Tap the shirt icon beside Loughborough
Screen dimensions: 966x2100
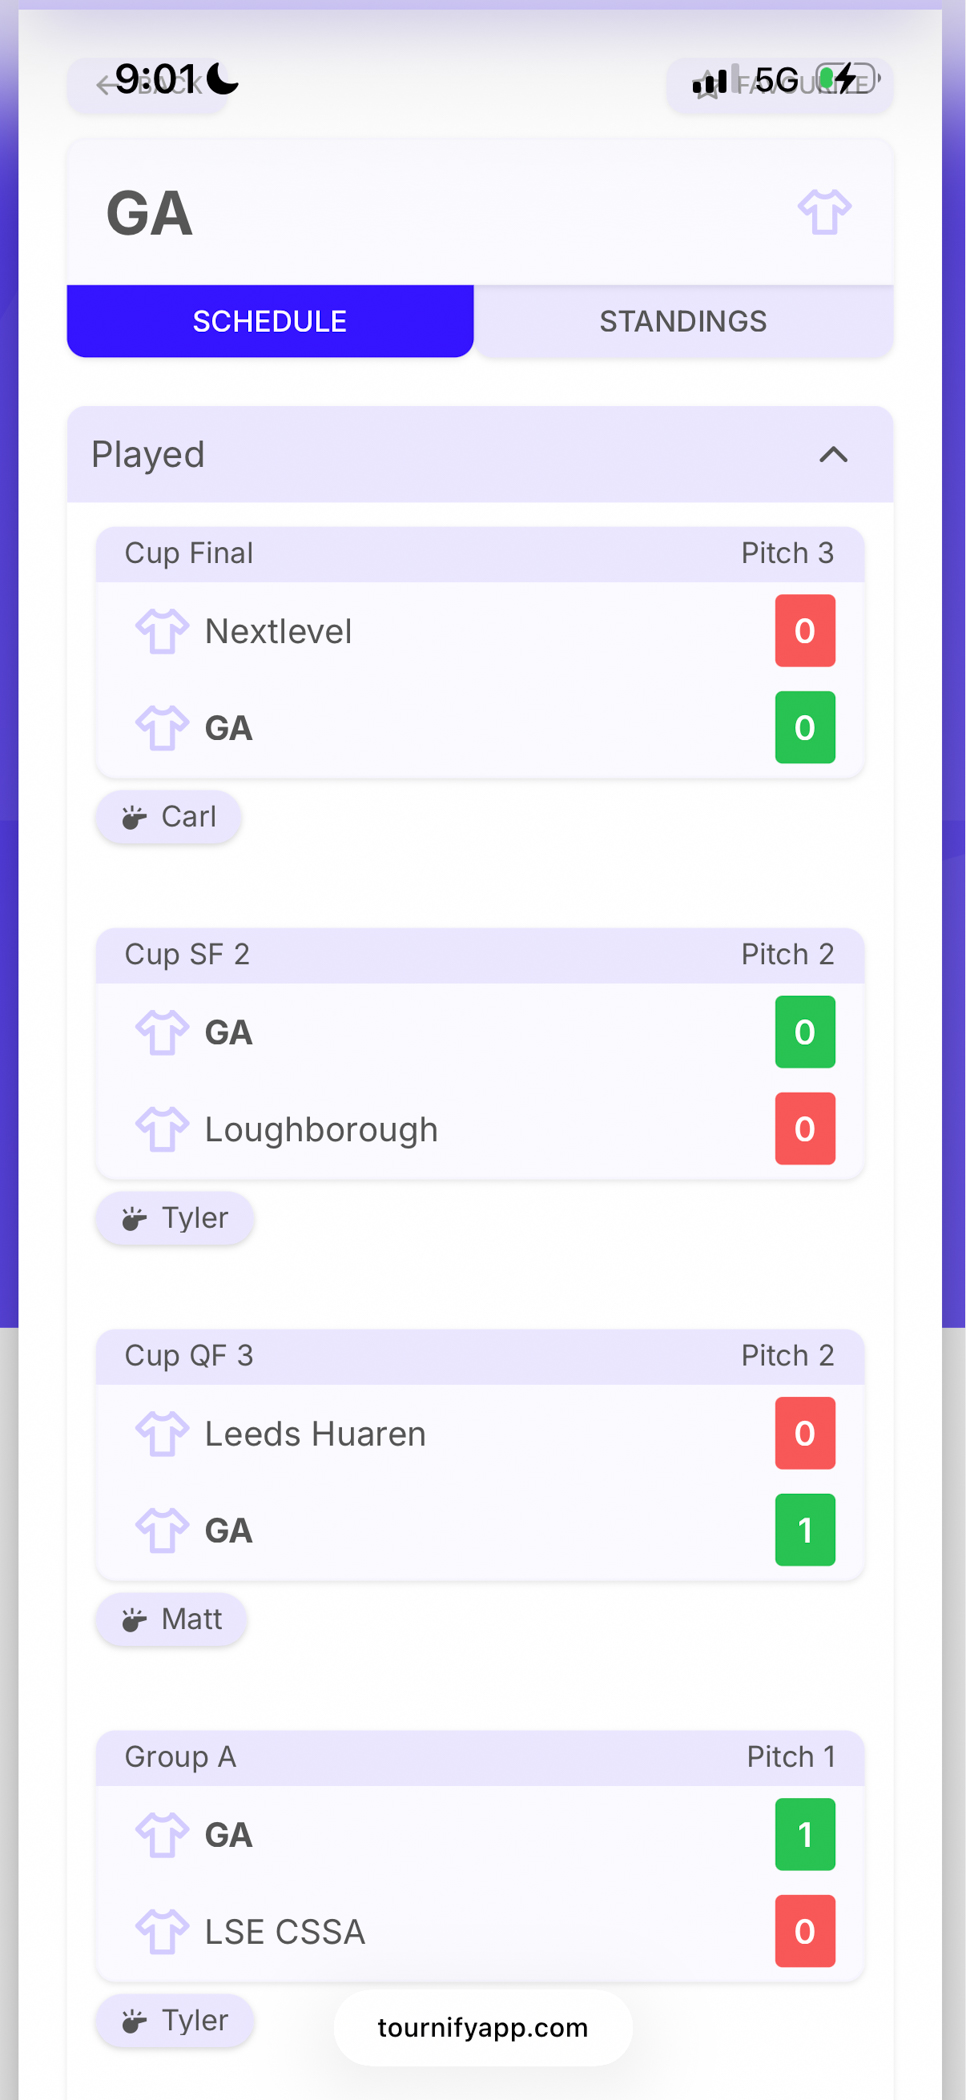pyautogui.click(x=162, y=1130)
